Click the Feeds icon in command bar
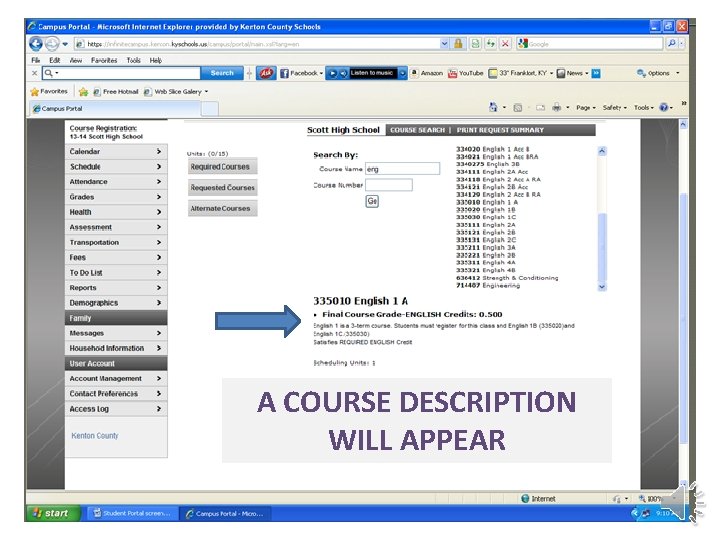Viewport: 720px width, 540px height. pyautogui.click(x=518, y=108)
